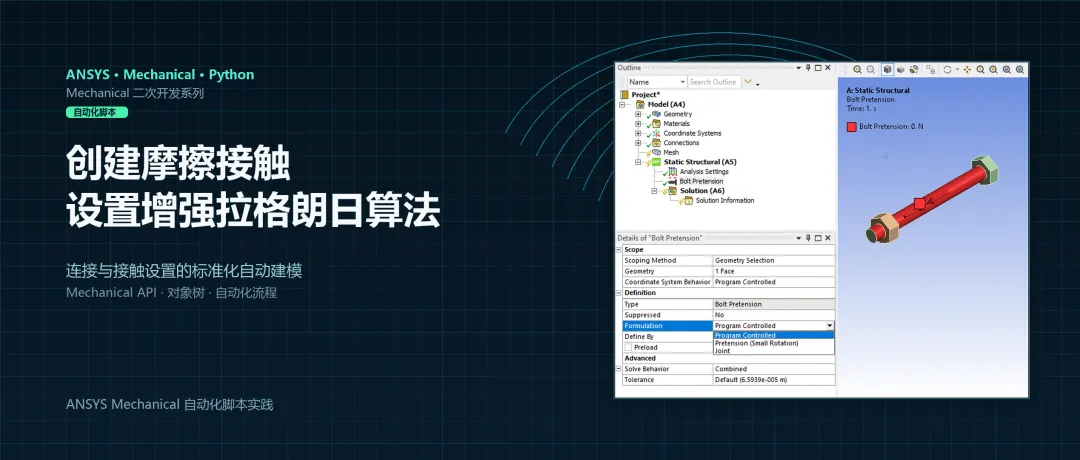Click the 自动化脚本 green badge
1080x460 pixels.
click(x=97, y=112)
